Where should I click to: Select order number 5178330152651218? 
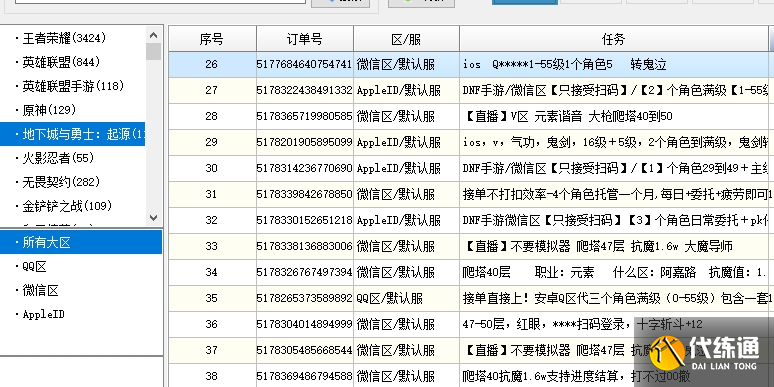pyautogui.click(x=305, y=221)
